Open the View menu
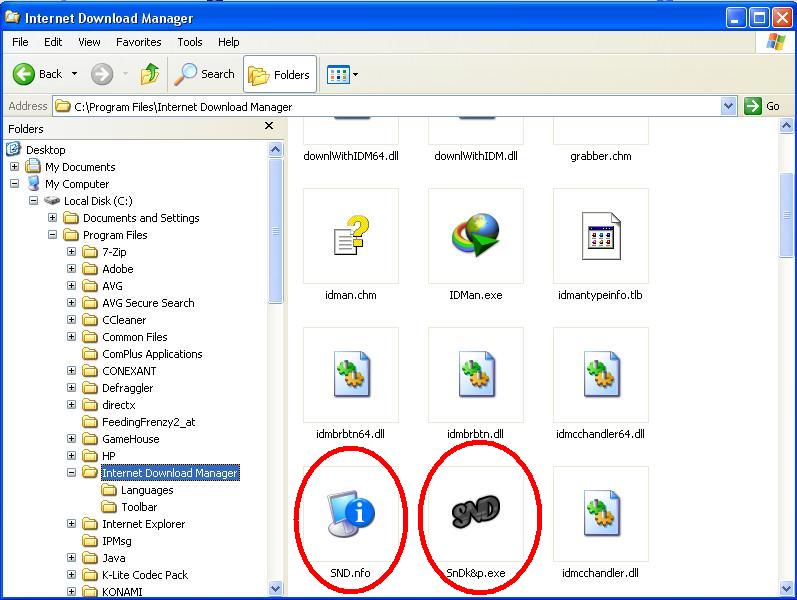 point(89,42)
